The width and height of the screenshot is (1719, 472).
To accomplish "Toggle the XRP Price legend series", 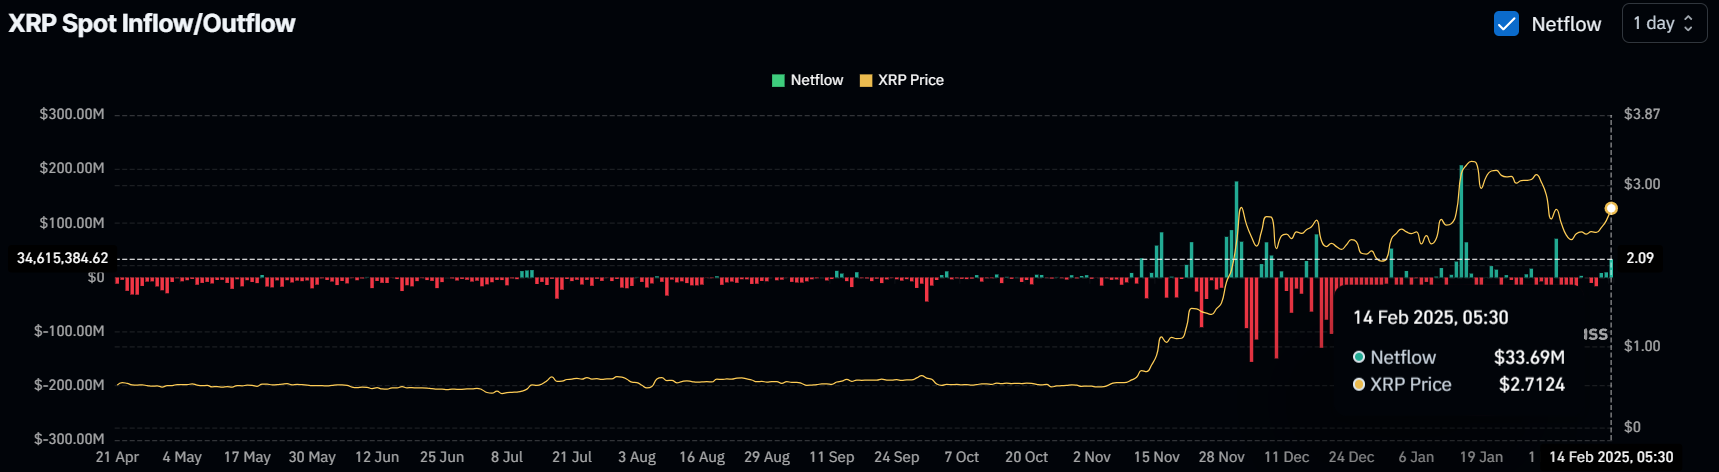I will (902, 80).
